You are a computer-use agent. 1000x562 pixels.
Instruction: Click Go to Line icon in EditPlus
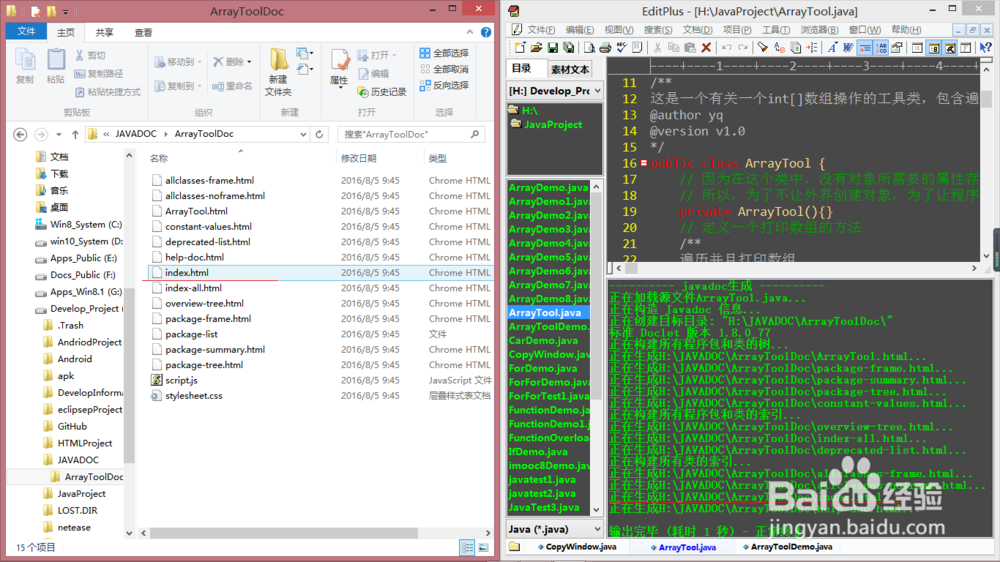pos(812,48)
